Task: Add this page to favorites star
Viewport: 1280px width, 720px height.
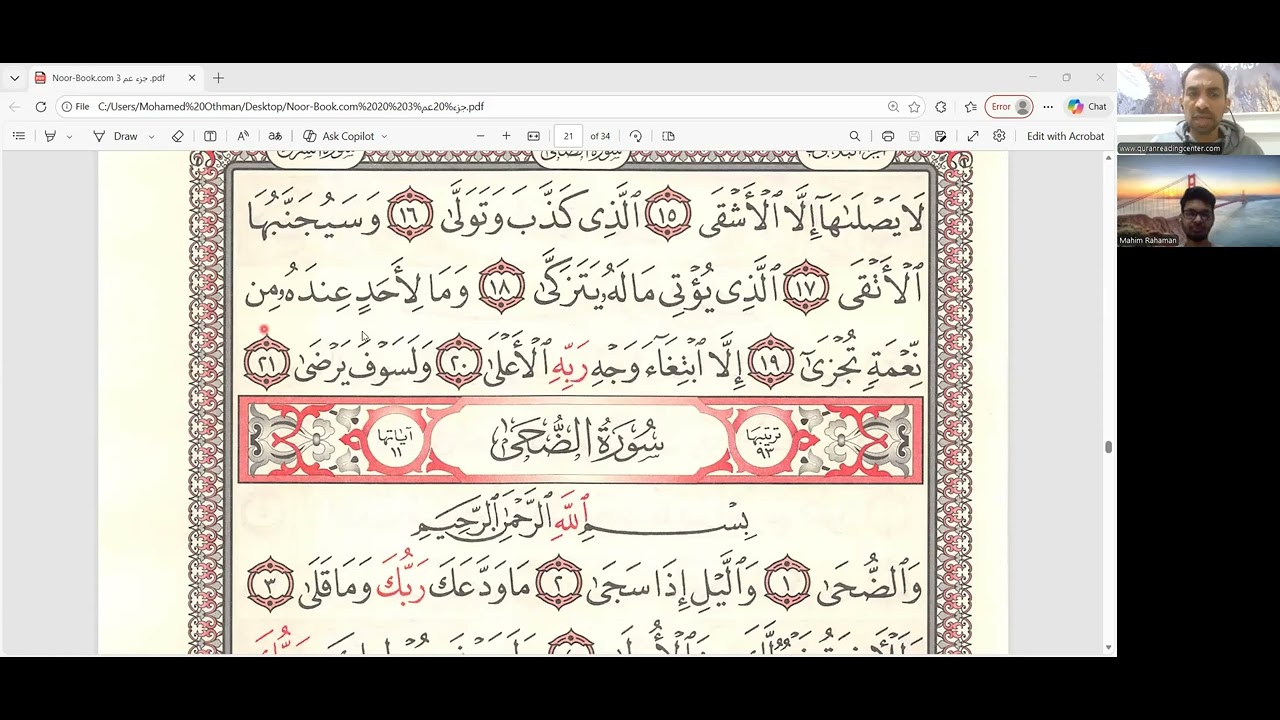Action: 914,106
